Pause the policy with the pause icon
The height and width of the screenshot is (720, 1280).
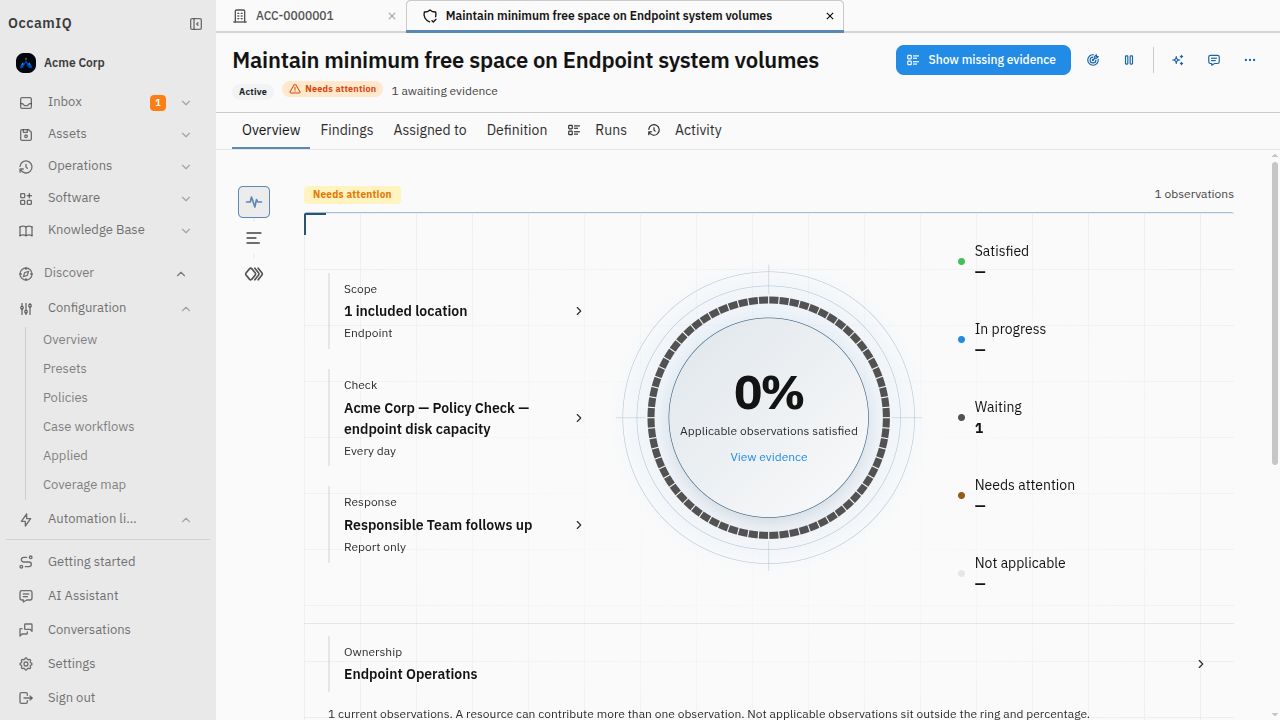(1129, 60)
